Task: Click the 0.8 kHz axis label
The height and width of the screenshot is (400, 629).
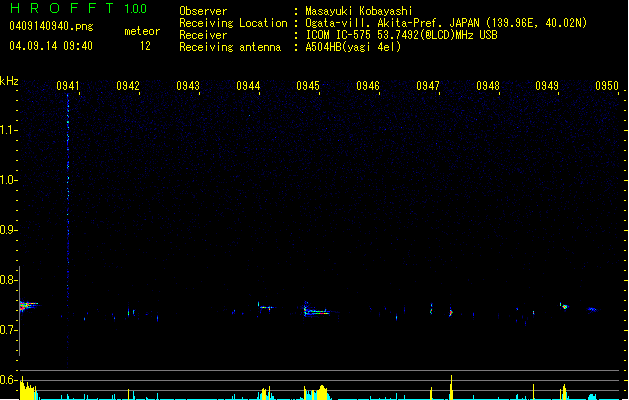Action: pos(7,280)
